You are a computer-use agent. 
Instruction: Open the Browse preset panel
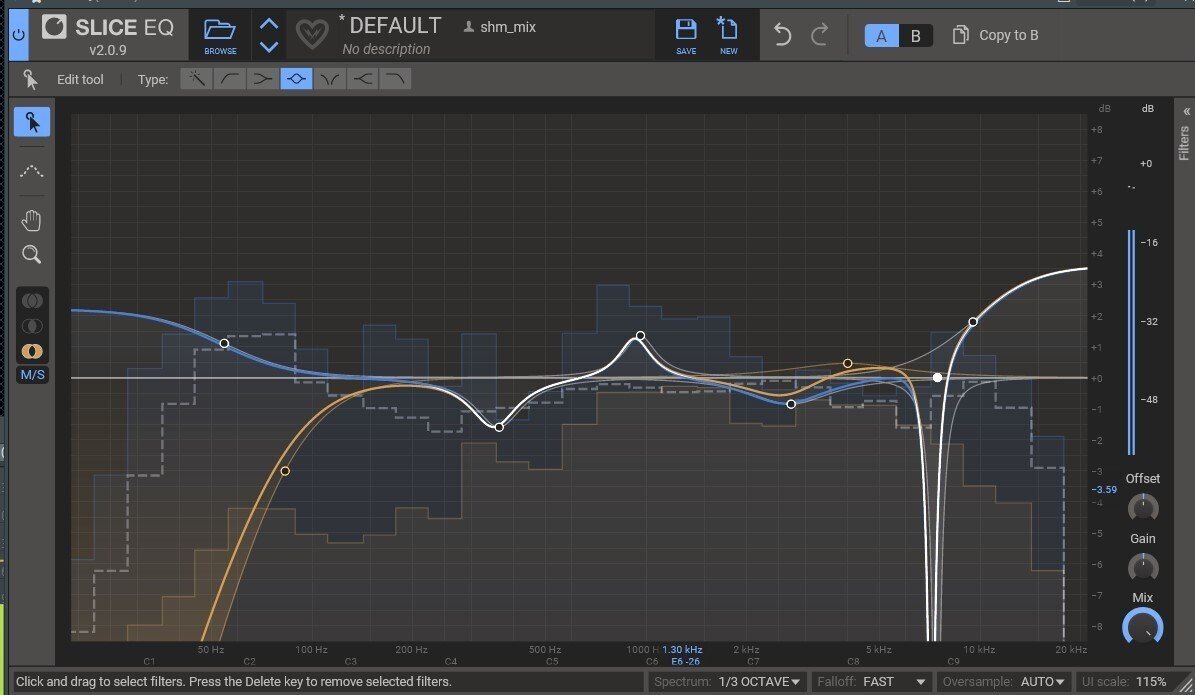(x=219, y=34)
